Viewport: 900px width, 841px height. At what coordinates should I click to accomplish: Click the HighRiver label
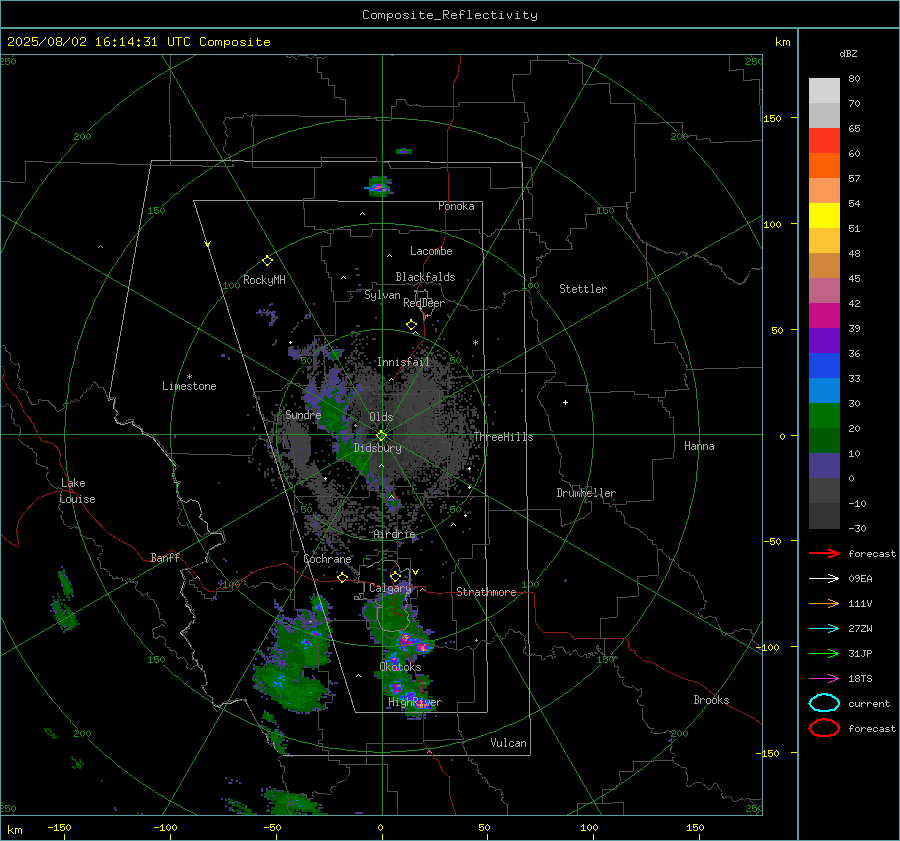(x=415, y=702)
